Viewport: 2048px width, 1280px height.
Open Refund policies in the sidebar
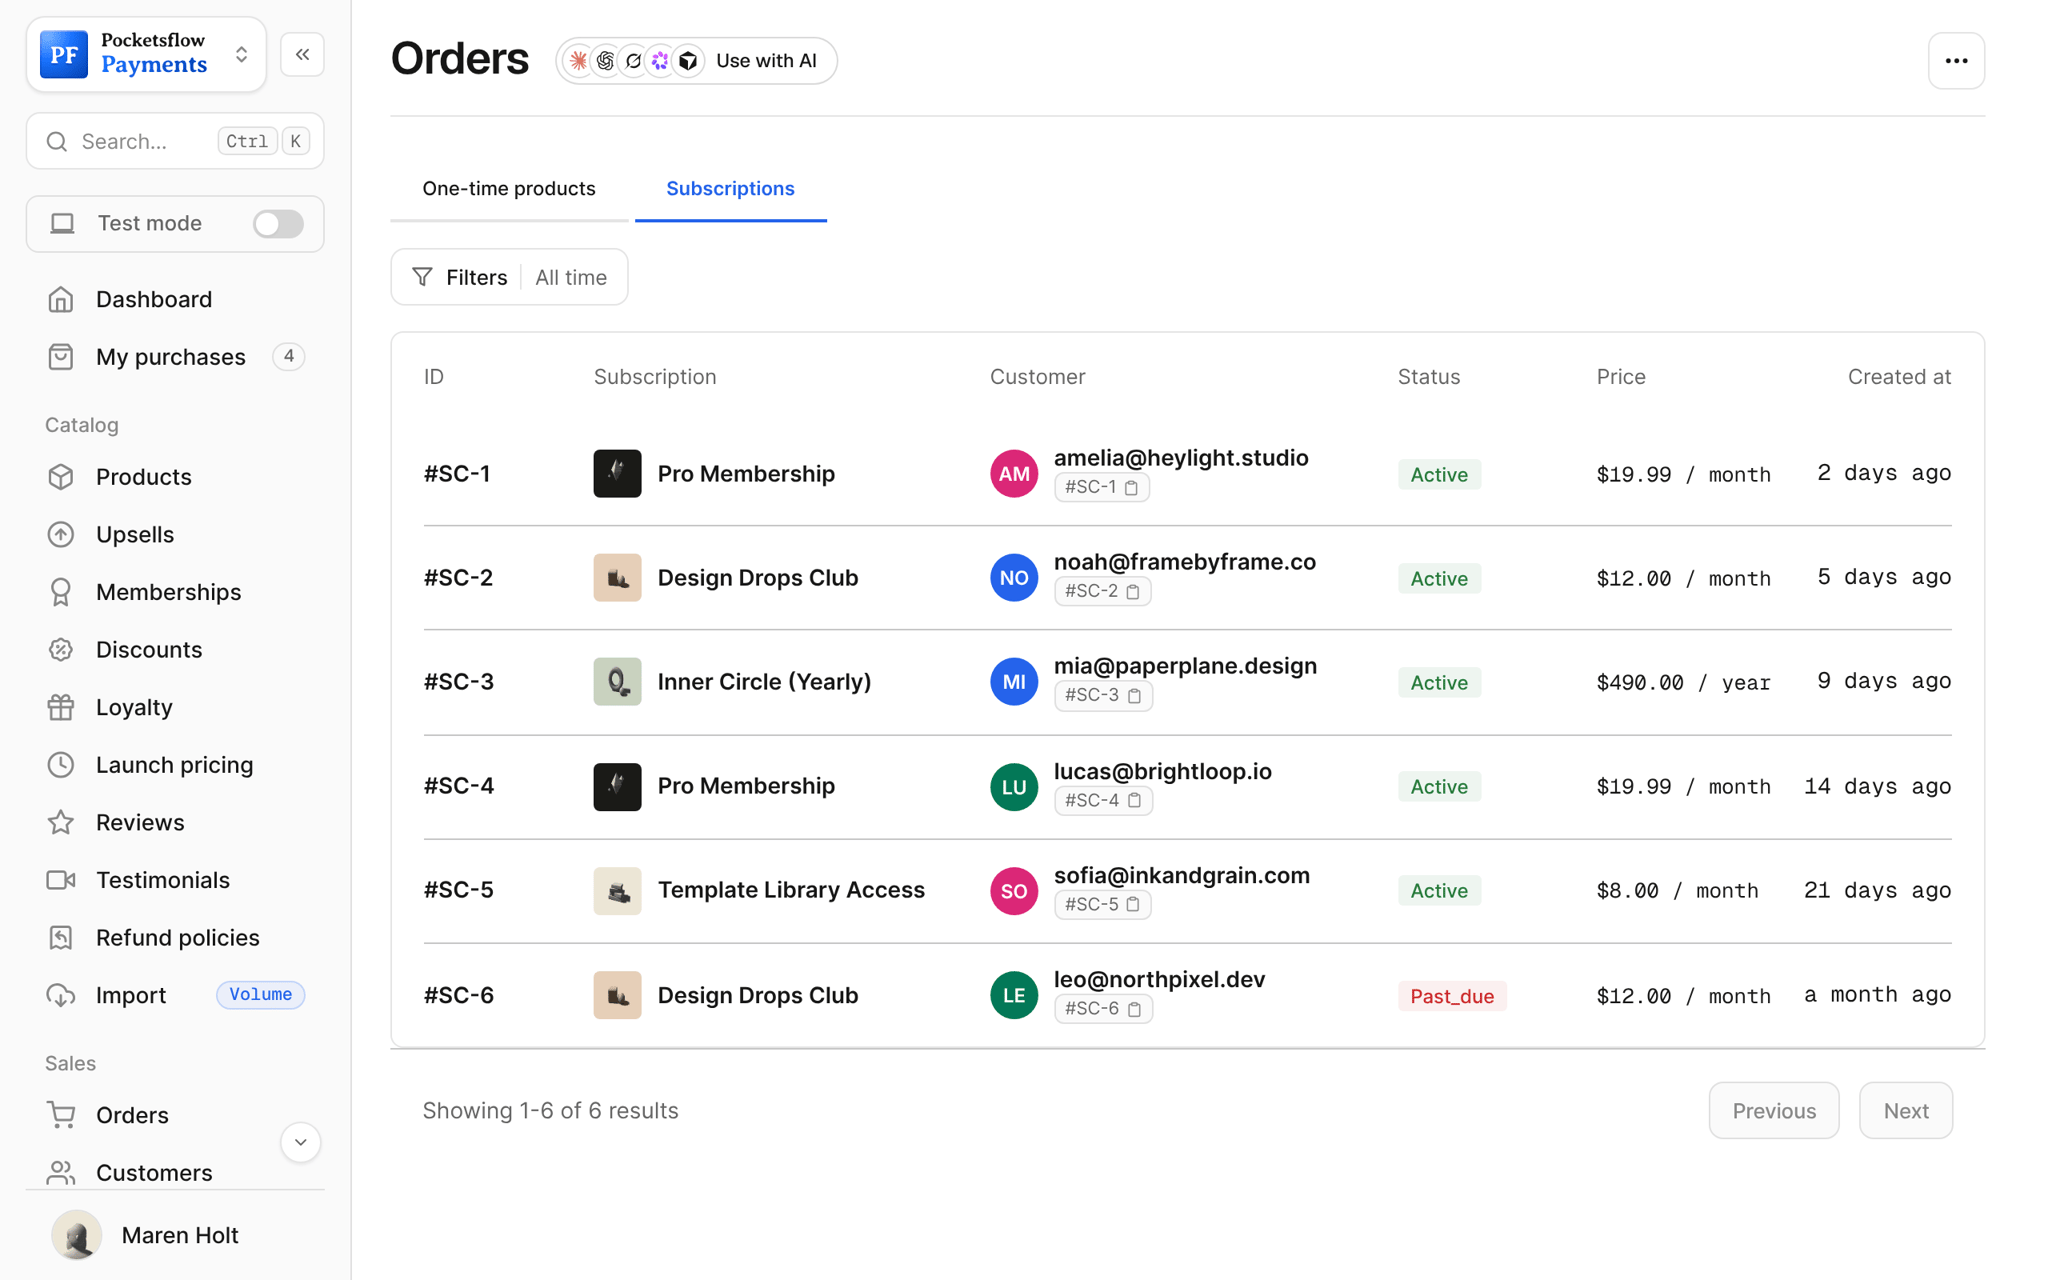177,938
